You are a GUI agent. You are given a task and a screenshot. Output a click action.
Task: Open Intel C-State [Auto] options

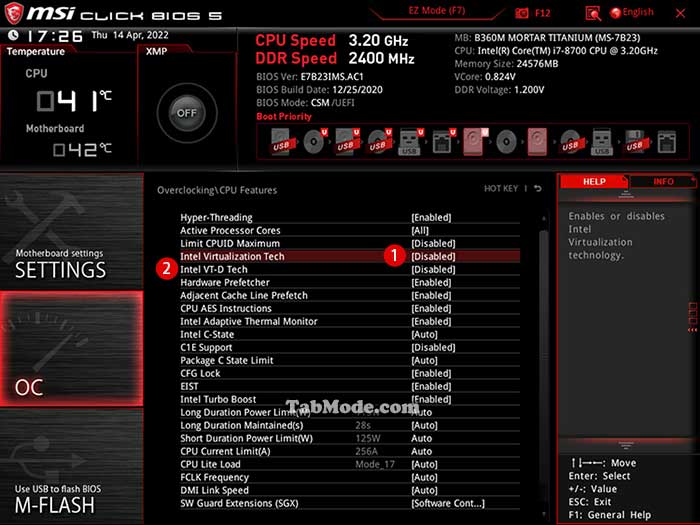[424, 334]
